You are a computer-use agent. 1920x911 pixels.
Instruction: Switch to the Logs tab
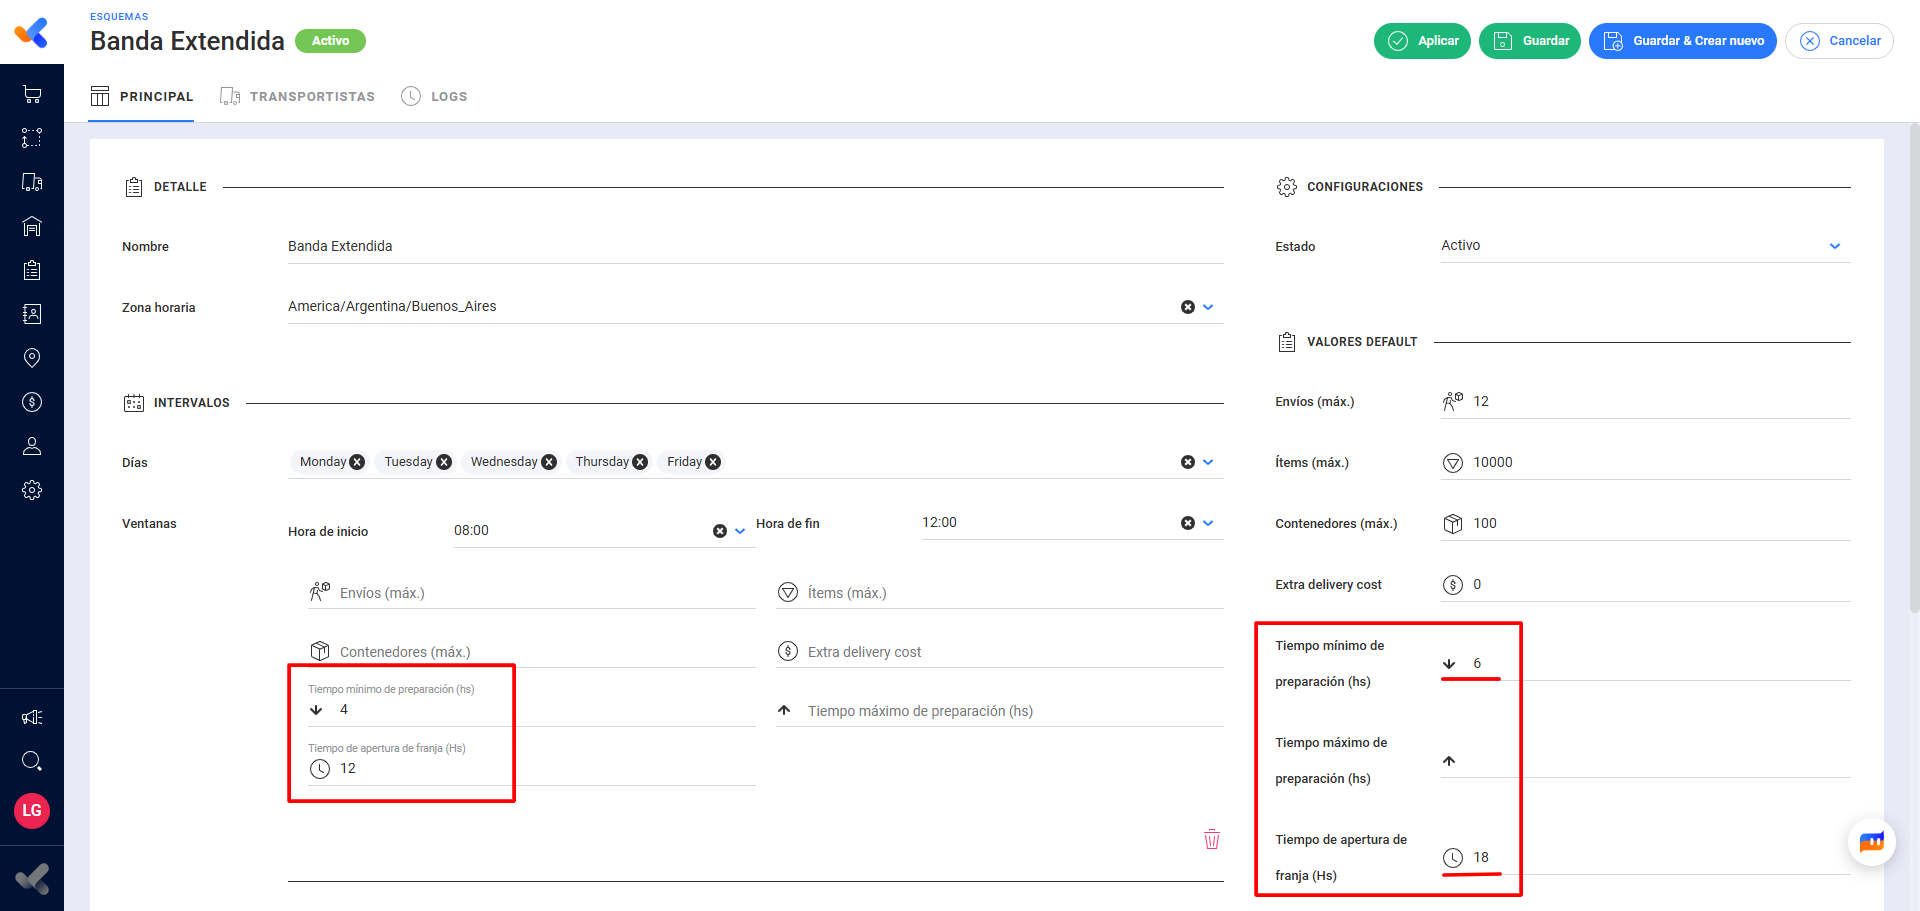click(434, 96)
